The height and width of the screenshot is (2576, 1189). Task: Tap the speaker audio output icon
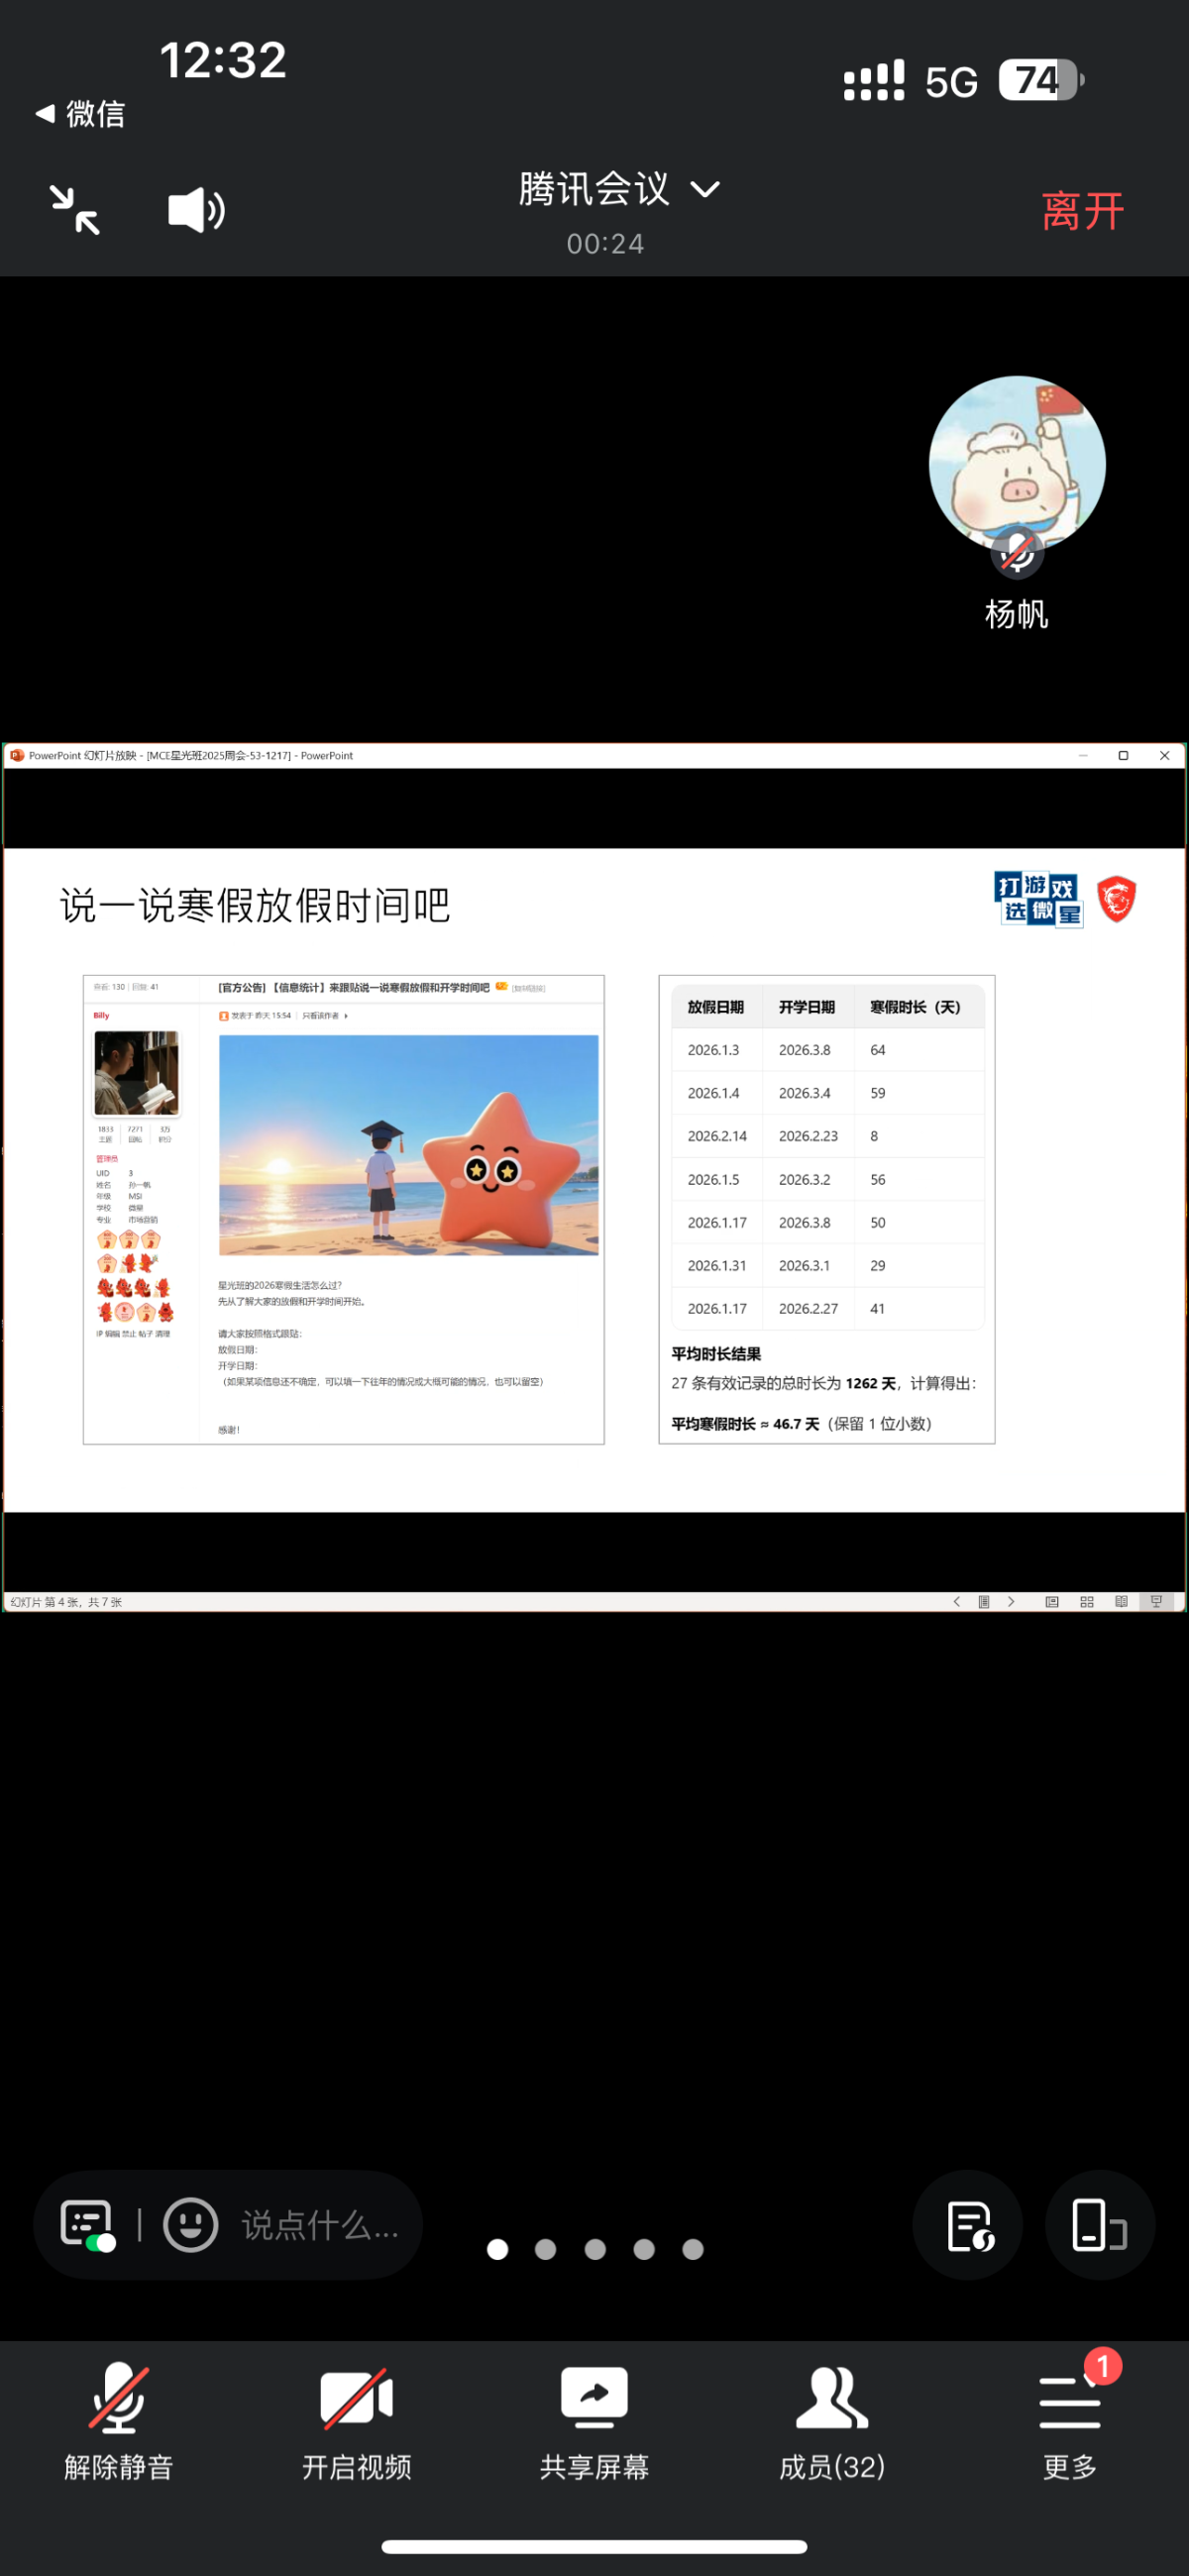(196, 210)
